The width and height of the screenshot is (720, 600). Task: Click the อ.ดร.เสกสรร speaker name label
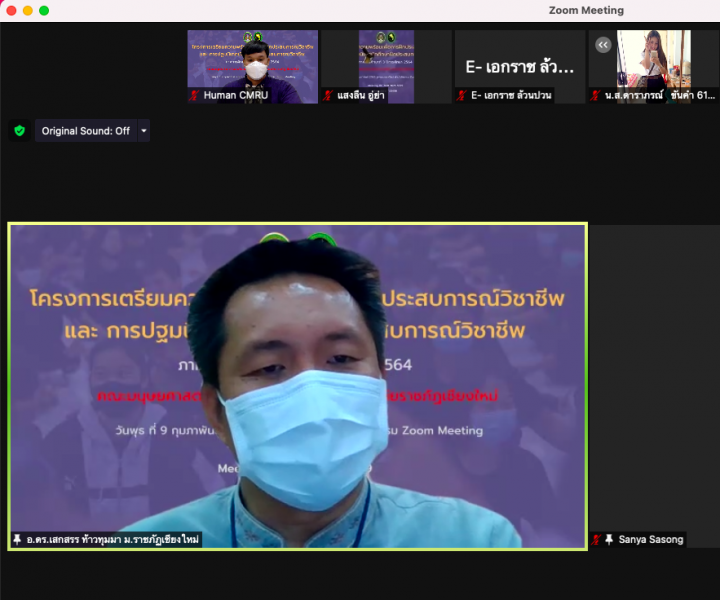(113, 540)
